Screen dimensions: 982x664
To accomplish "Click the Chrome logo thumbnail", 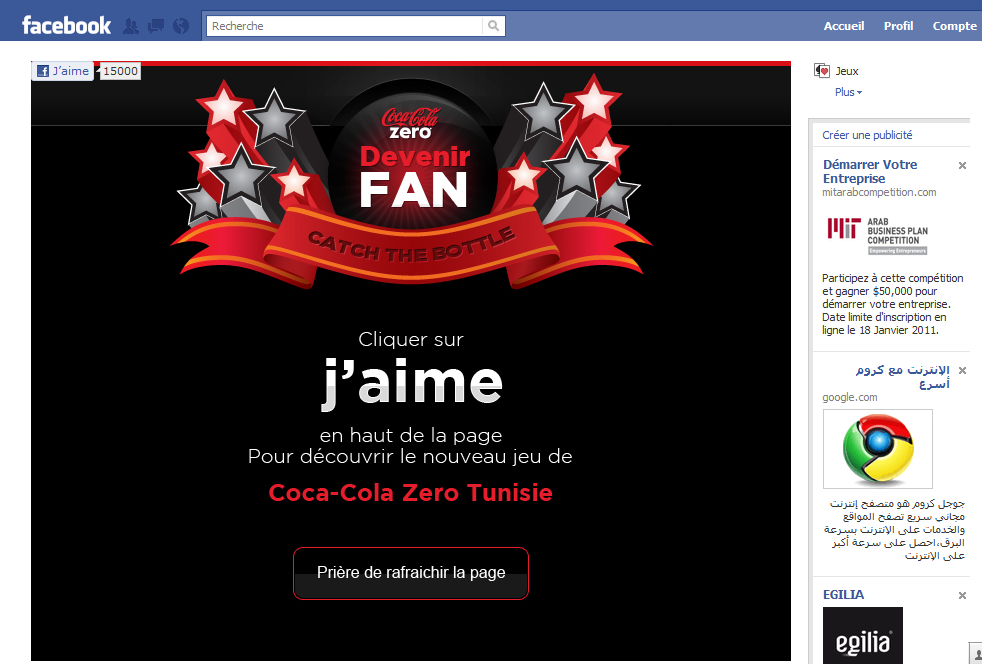I will pyautogui.click(x=877, y=449).
